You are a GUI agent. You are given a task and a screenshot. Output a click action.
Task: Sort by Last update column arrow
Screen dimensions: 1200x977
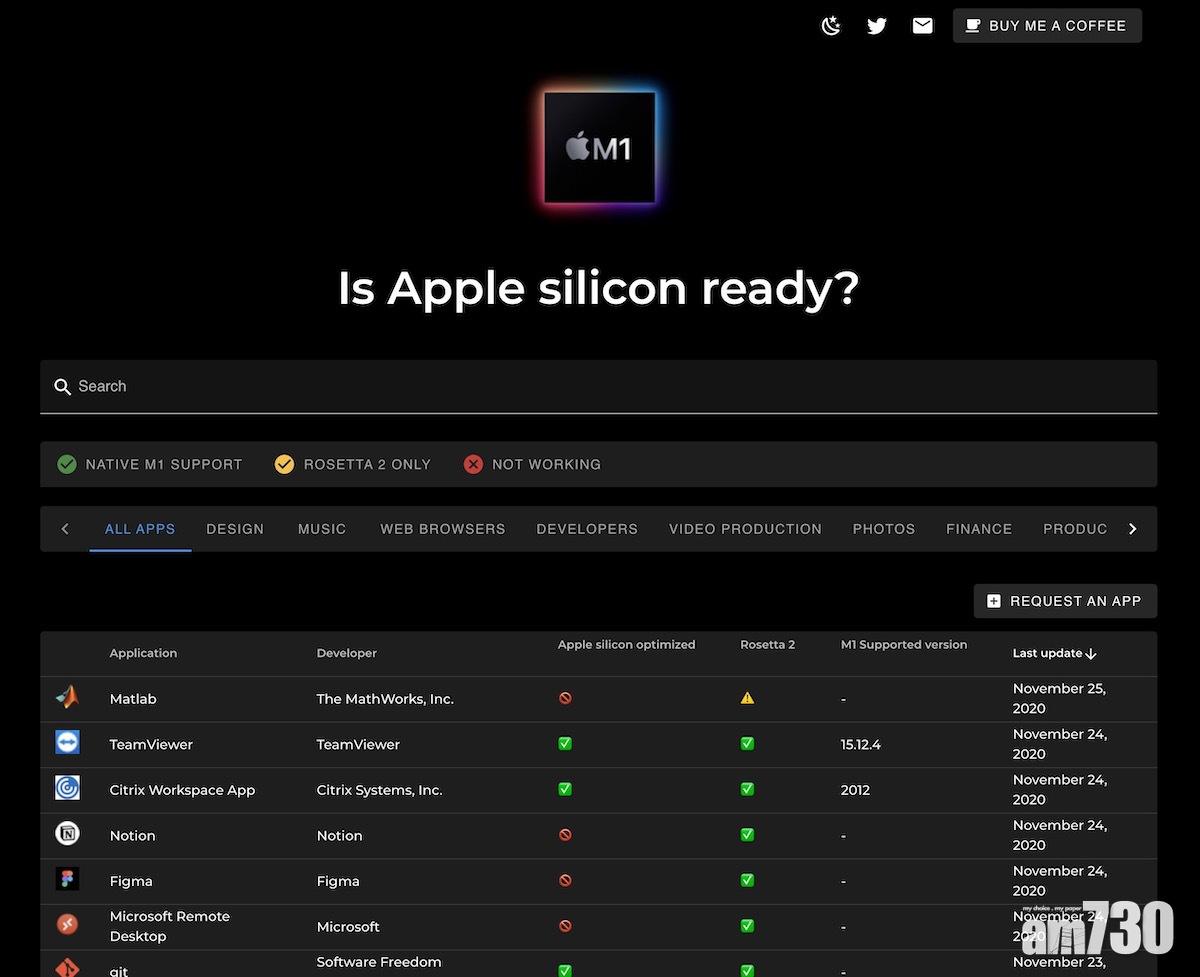[1091, 654]
